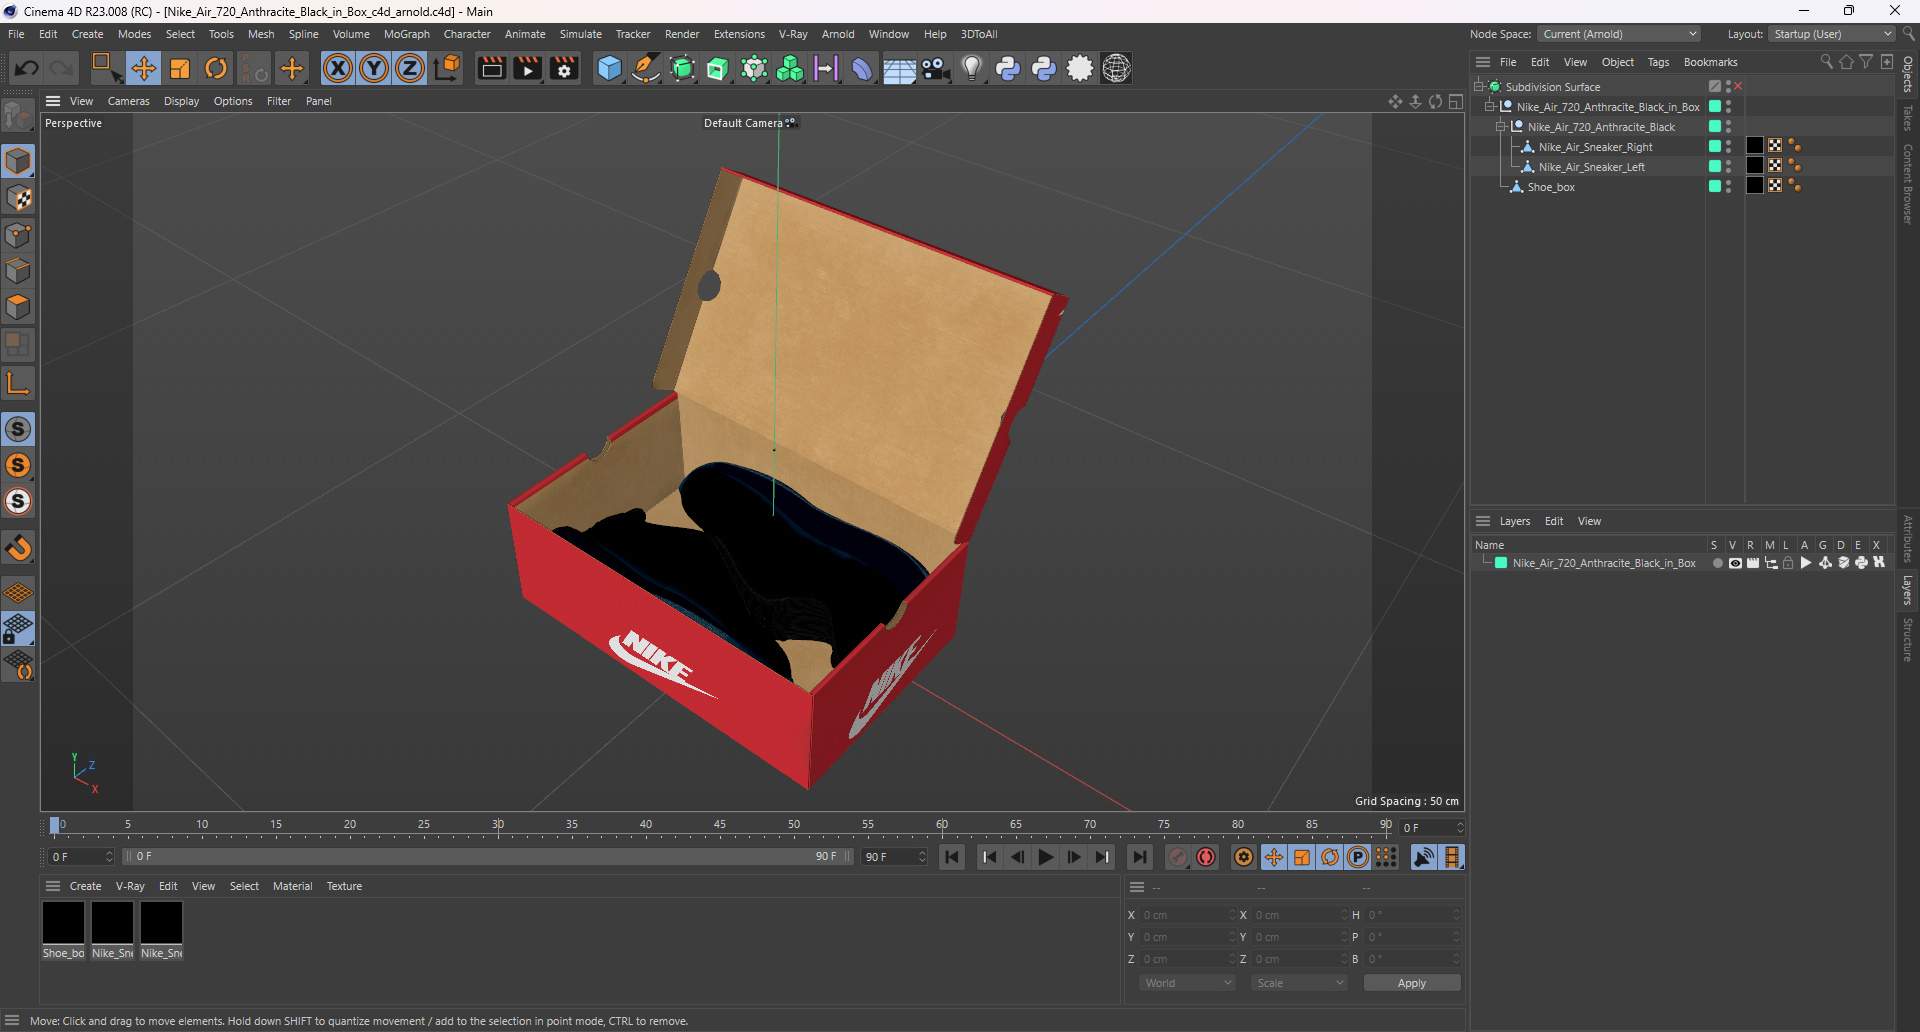Click the 90 F end frame field
Image resolution: width=1920 pixels, height=1032 pixels.
(895, 857)
